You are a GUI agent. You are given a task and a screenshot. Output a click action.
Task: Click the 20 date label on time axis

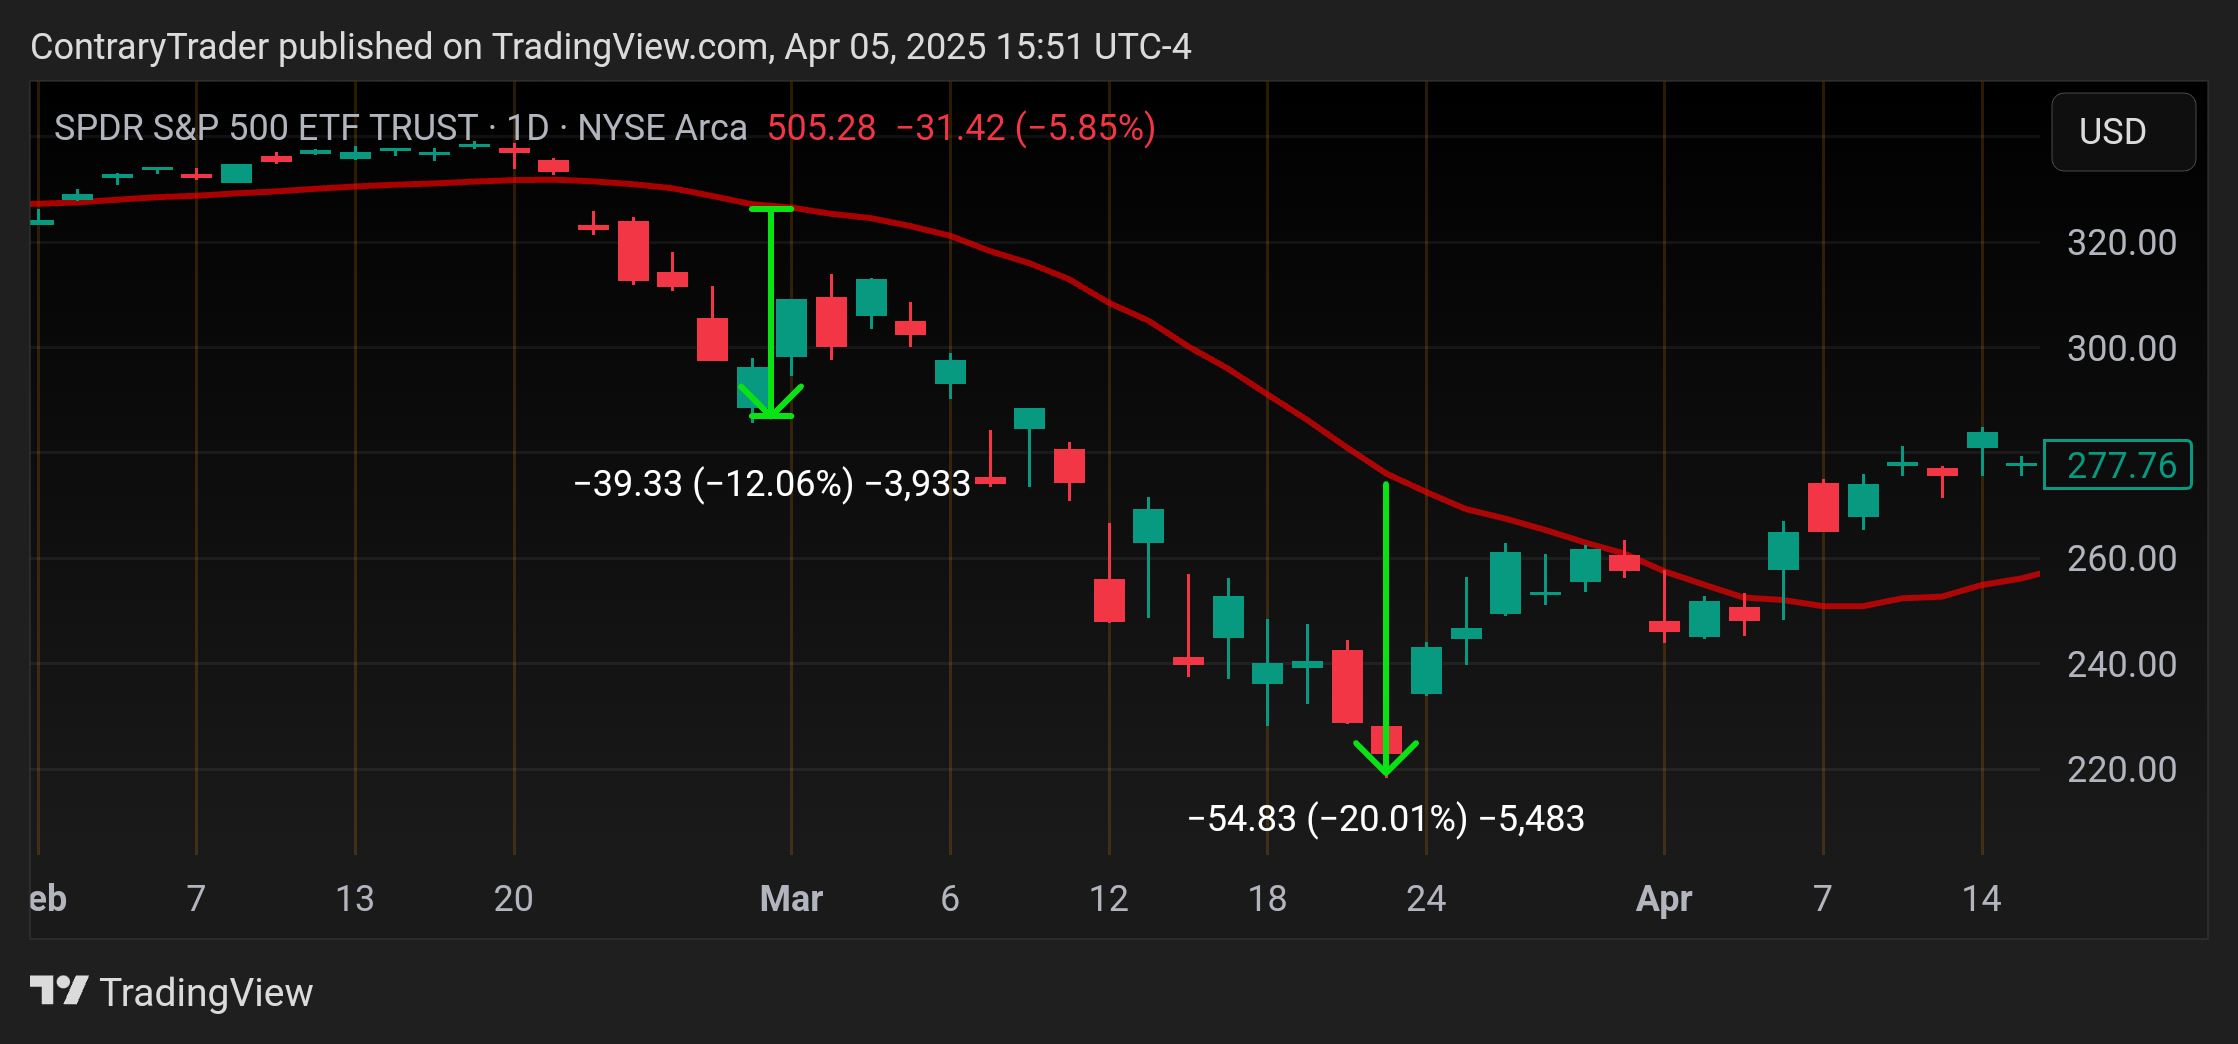514,899
